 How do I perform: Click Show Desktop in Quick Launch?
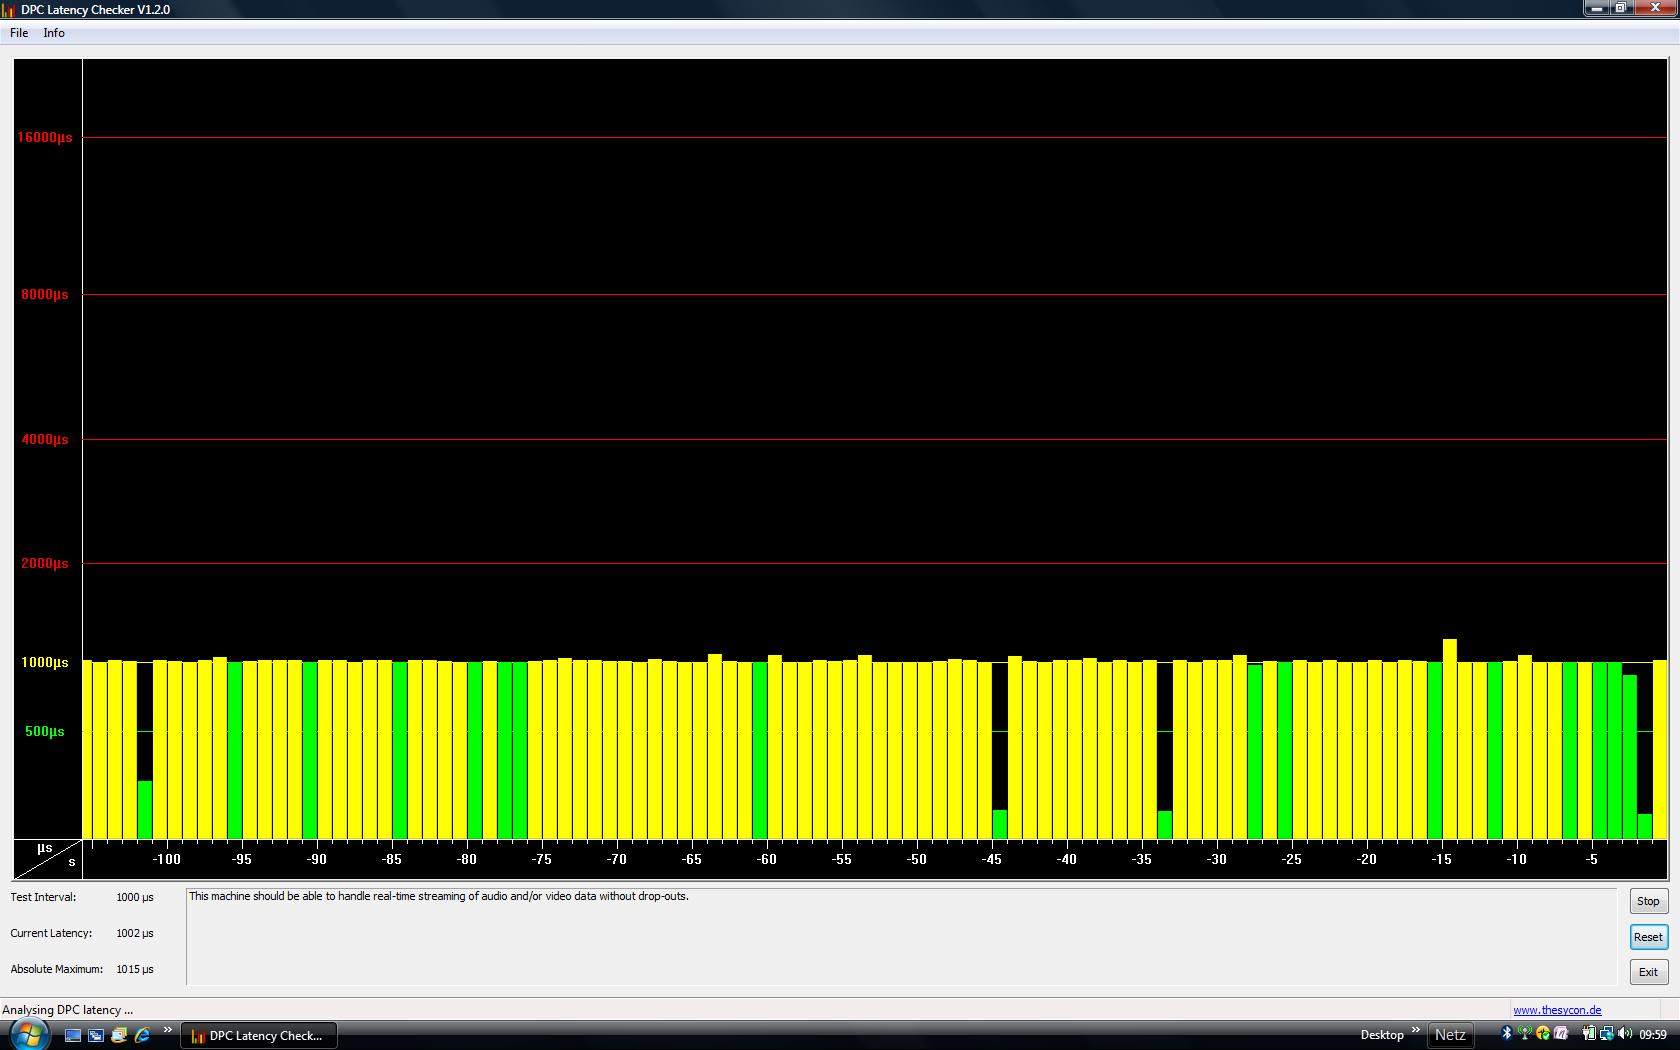click(73, 1035)
